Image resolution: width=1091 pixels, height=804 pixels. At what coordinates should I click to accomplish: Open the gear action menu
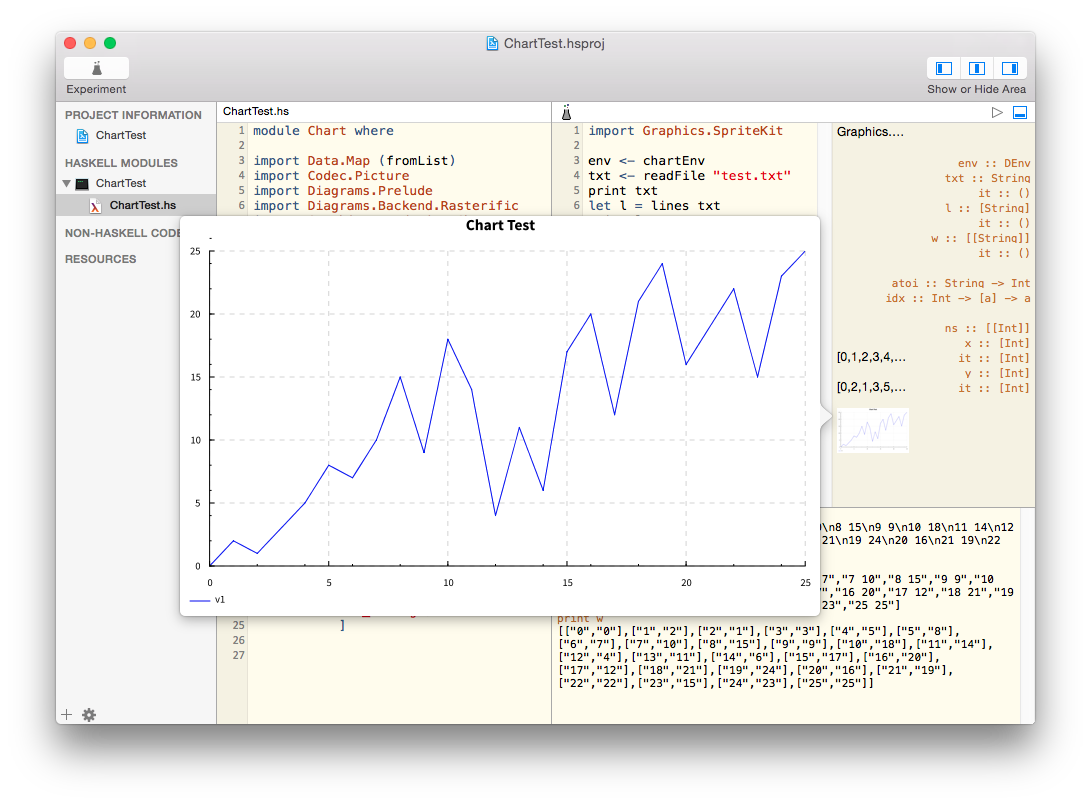tap(89, 714)
